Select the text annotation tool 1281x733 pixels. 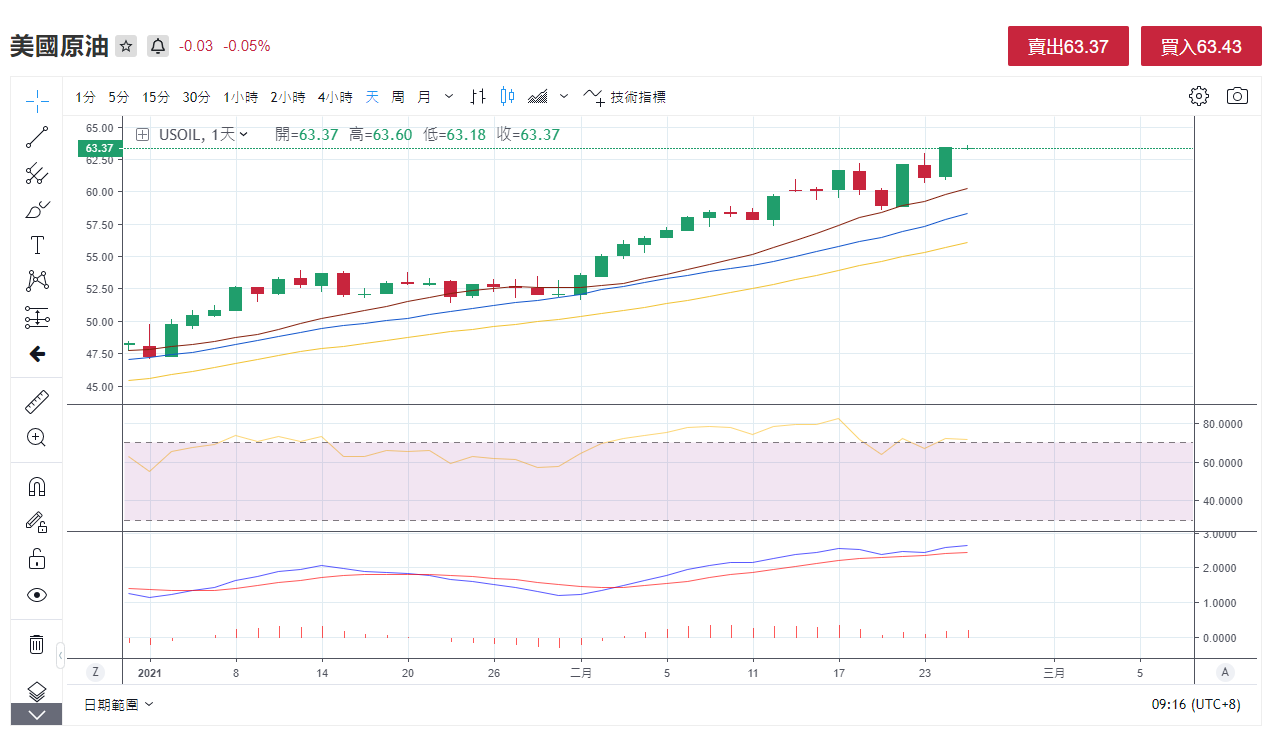tap(37, 245)
